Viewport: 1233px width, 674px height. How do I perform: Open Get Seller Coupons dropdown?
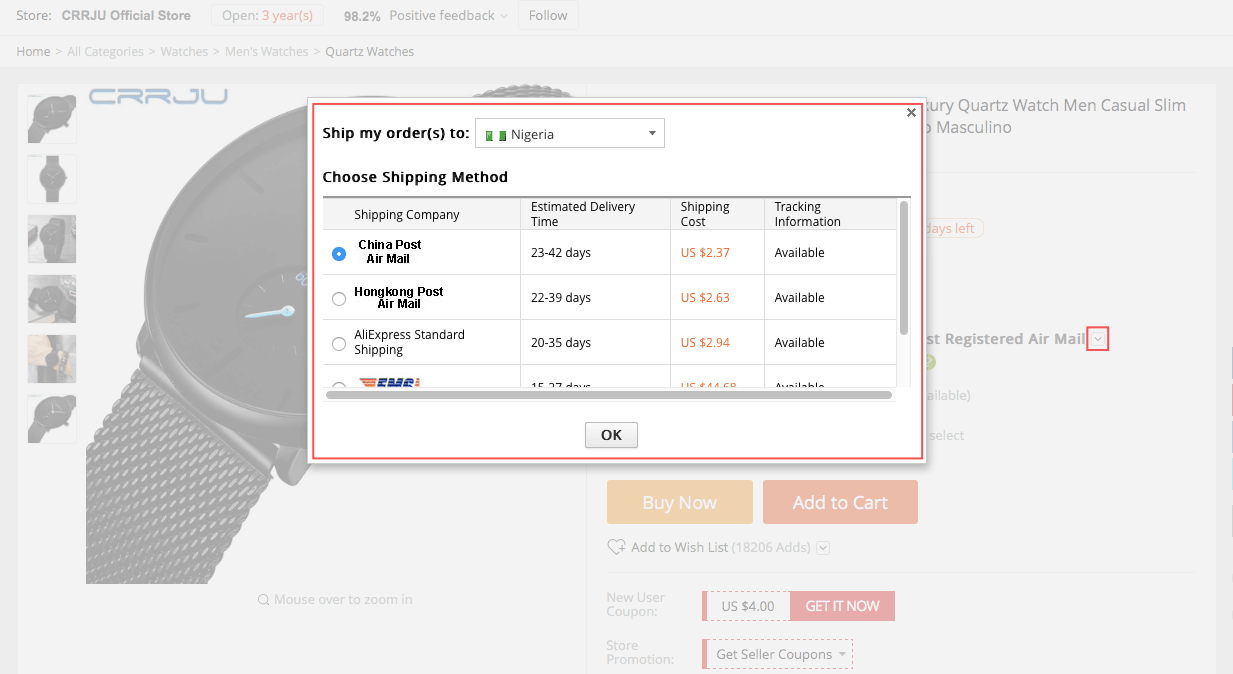click(778, 655)
